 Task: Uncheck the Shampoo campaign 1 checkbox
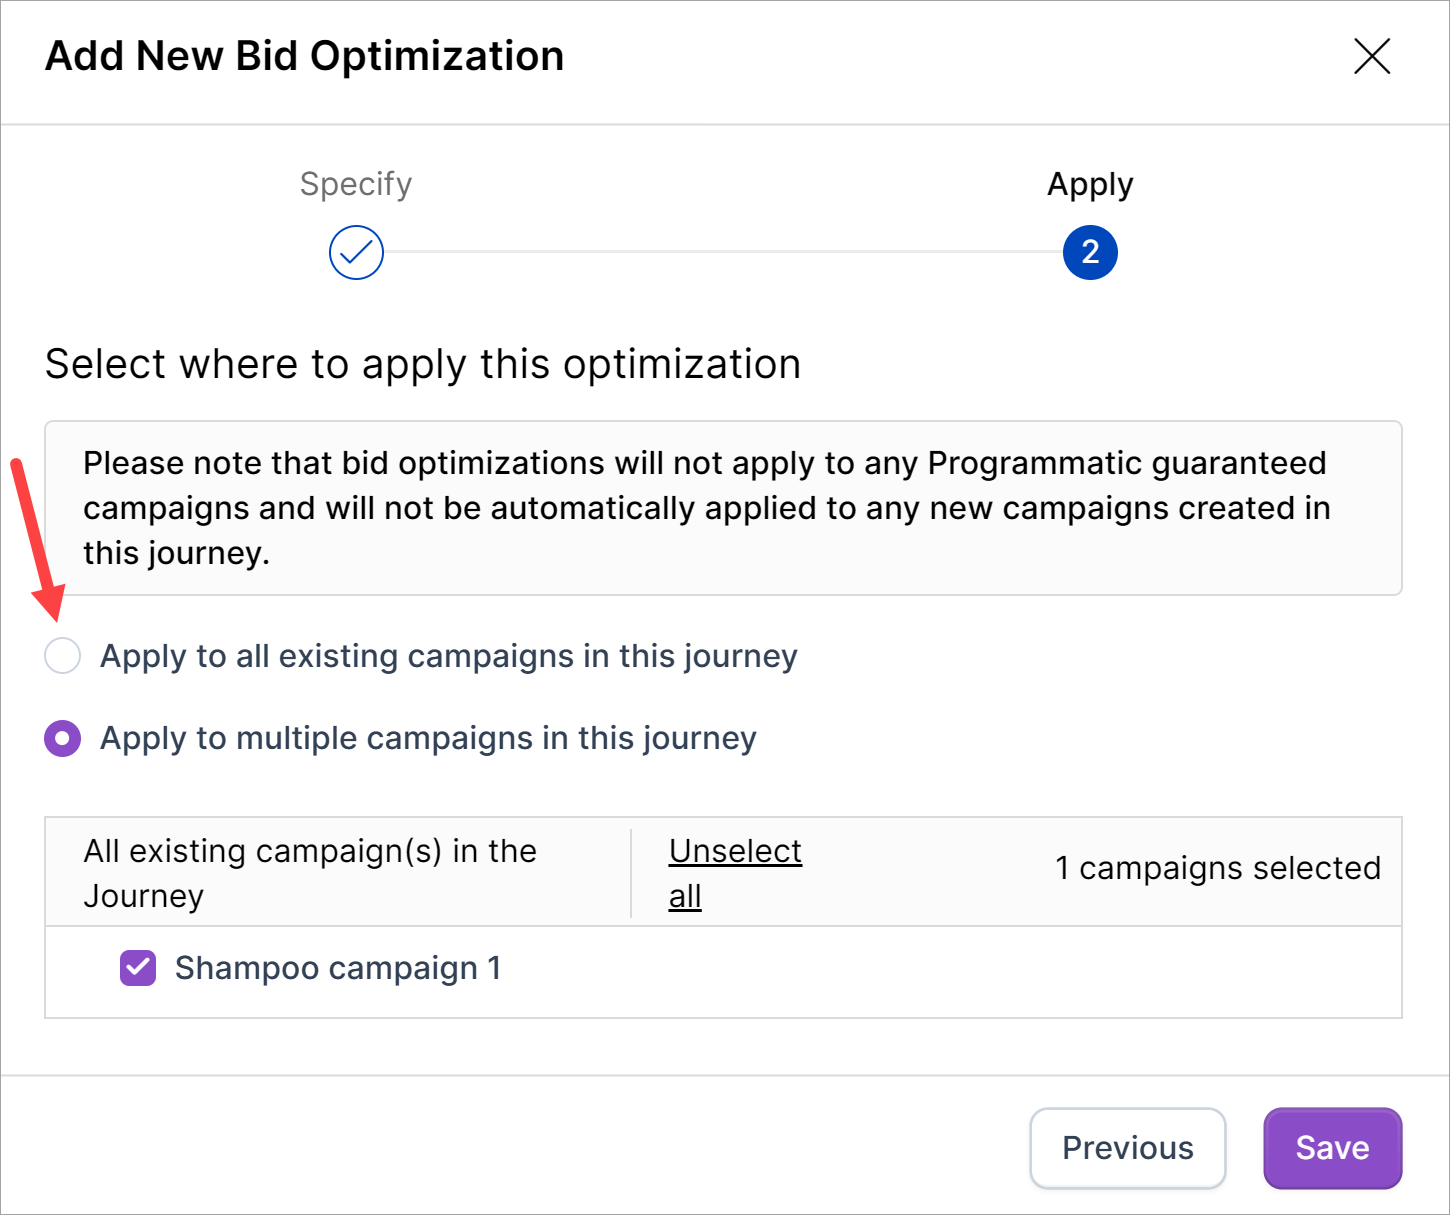coord(138,968)
